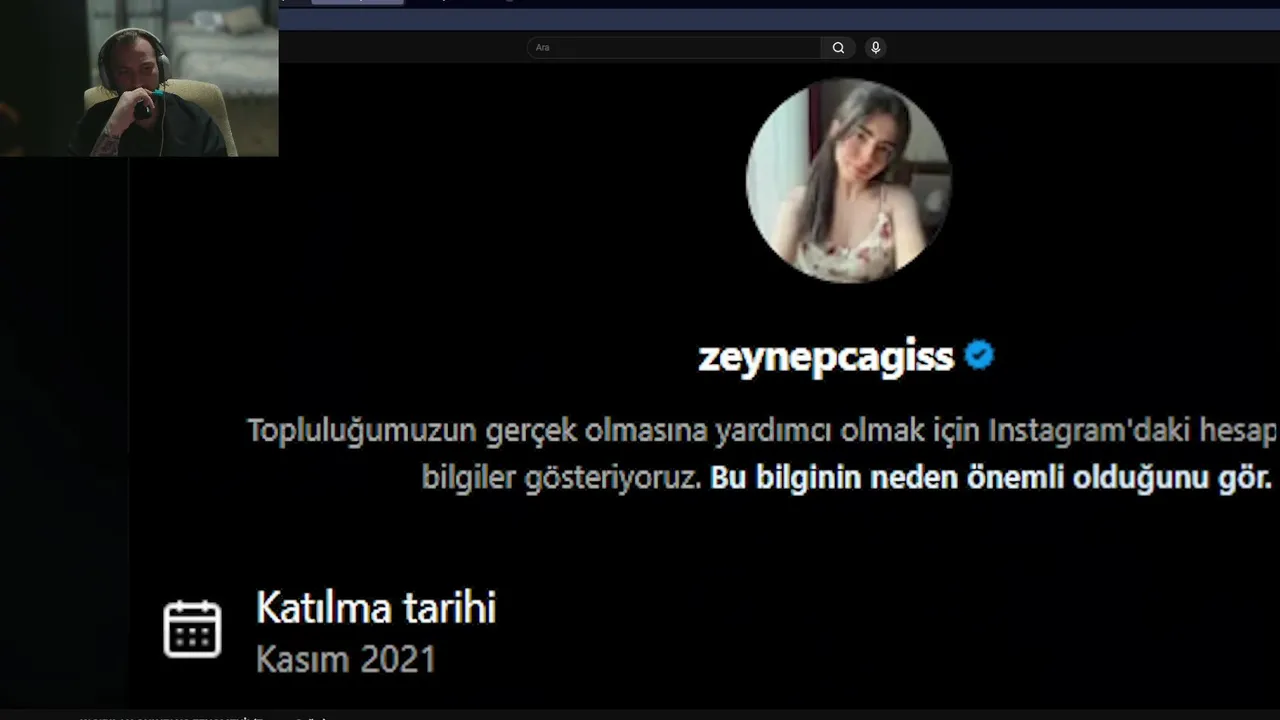Image resolution: width=1280 pixels, height=720 pixels.
Task: Click the blue bar beneath the browser tabs
Action: coord(779,19)
